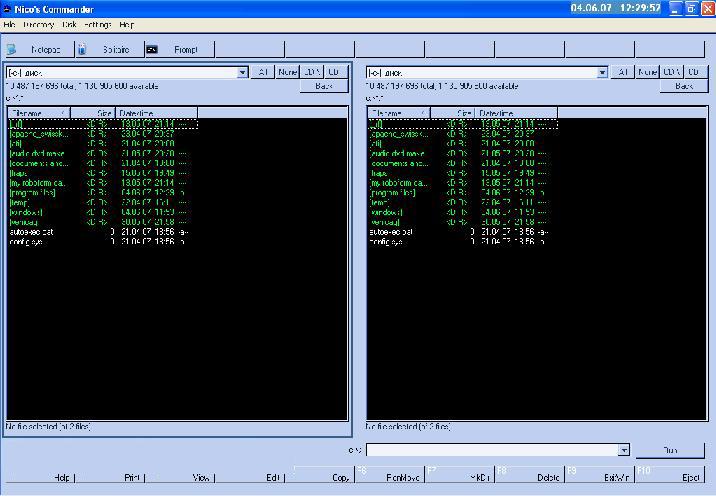Click the Print function key button

(x=110, y=475)
